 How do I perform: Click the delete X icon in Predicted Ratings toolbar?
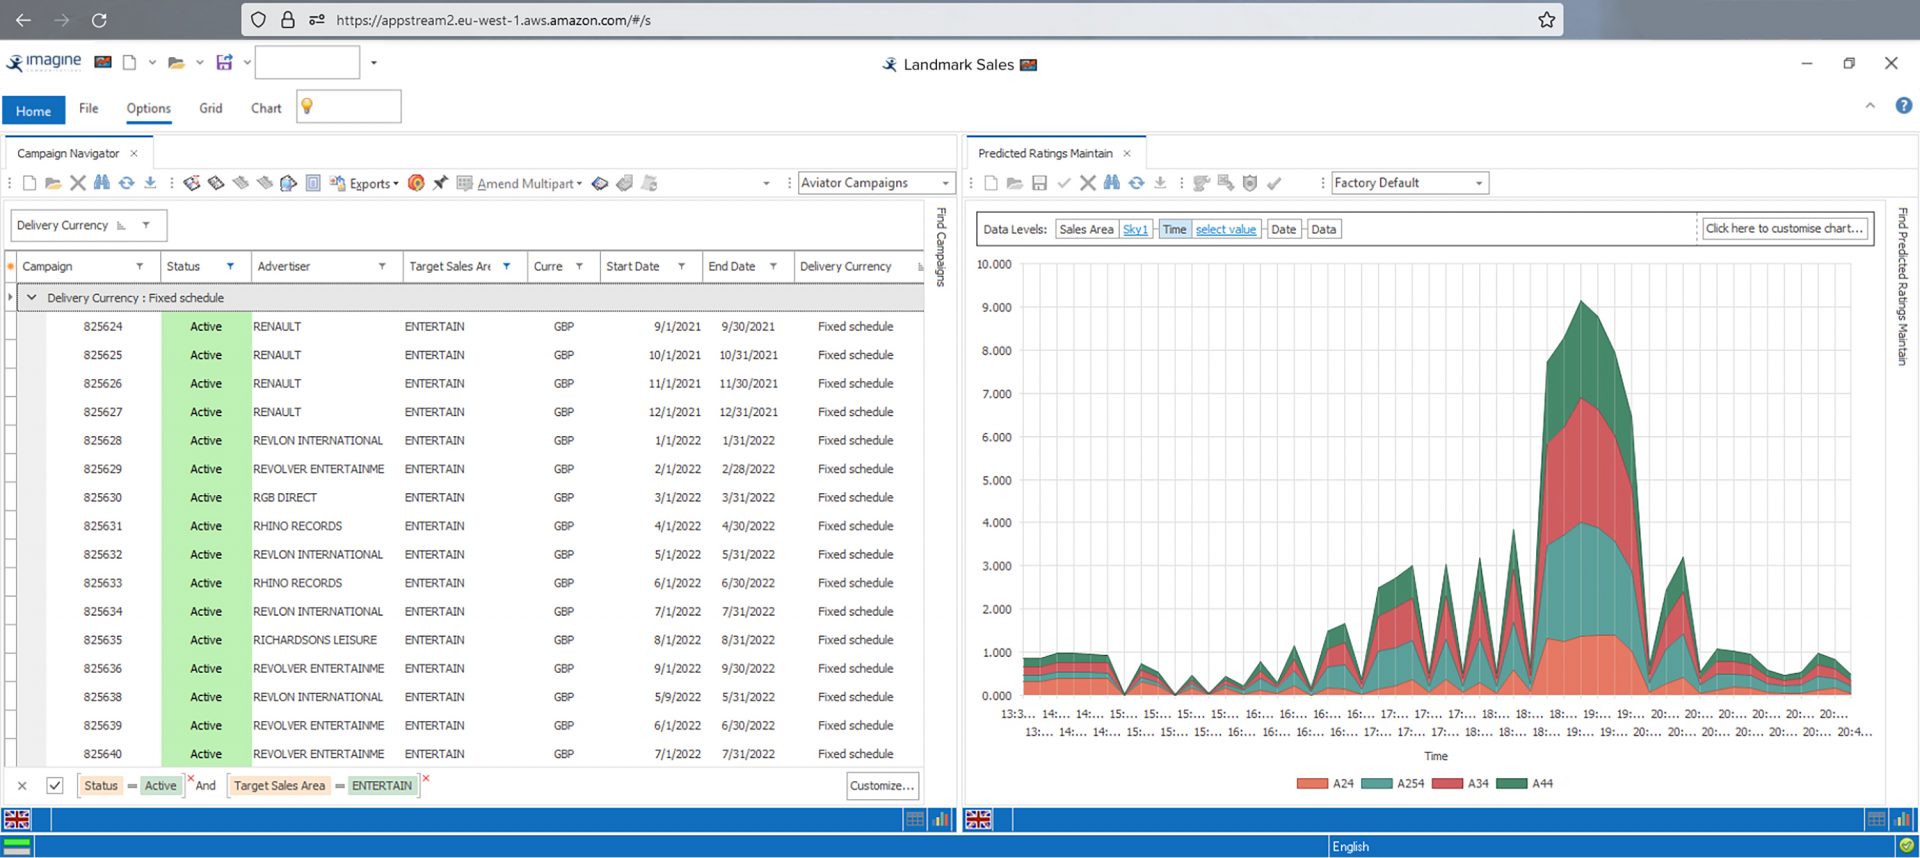click(x=1087, y=183)
